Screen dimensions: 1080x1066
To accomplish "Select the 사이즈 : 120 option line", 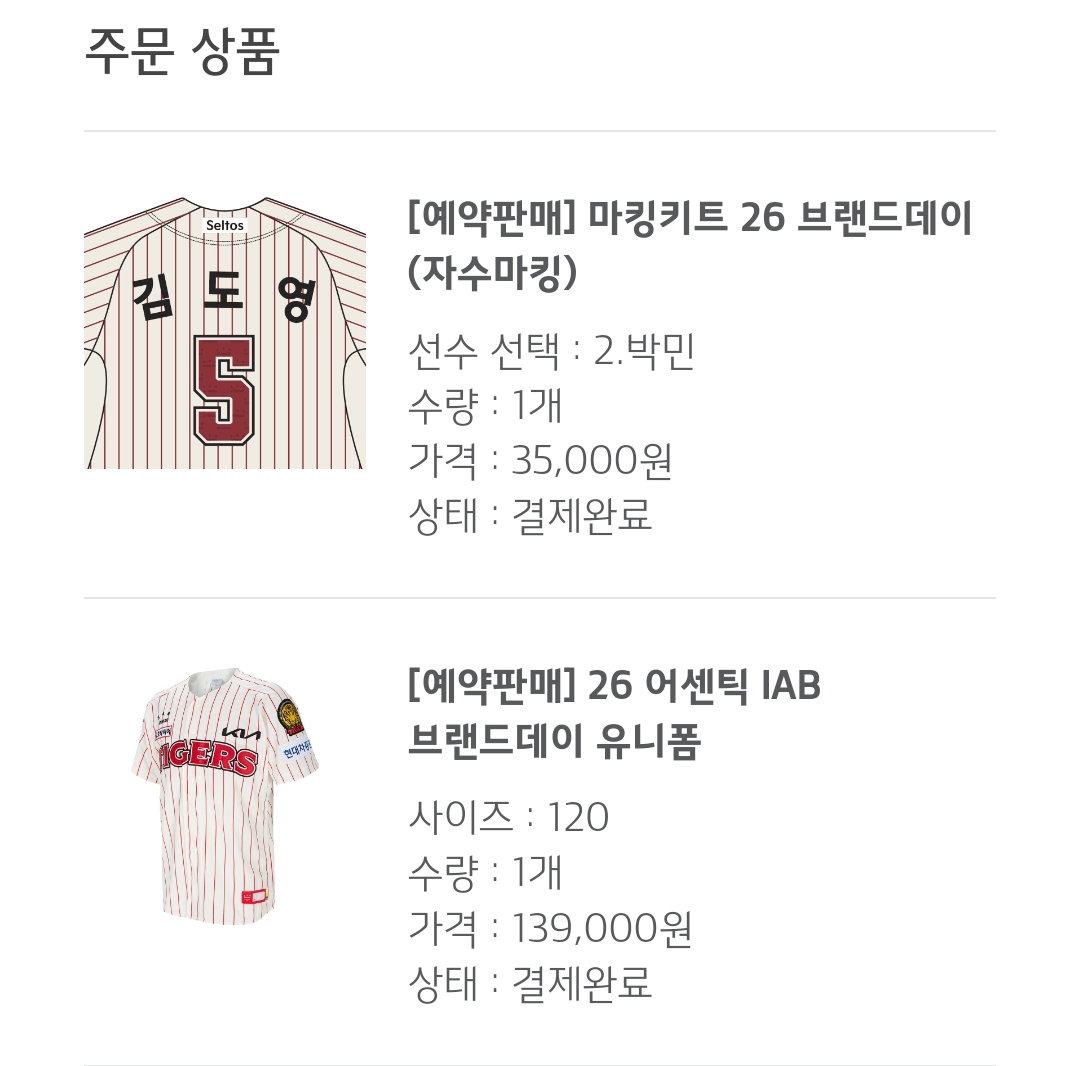I will pyautogui.click(x=508, y=817).
